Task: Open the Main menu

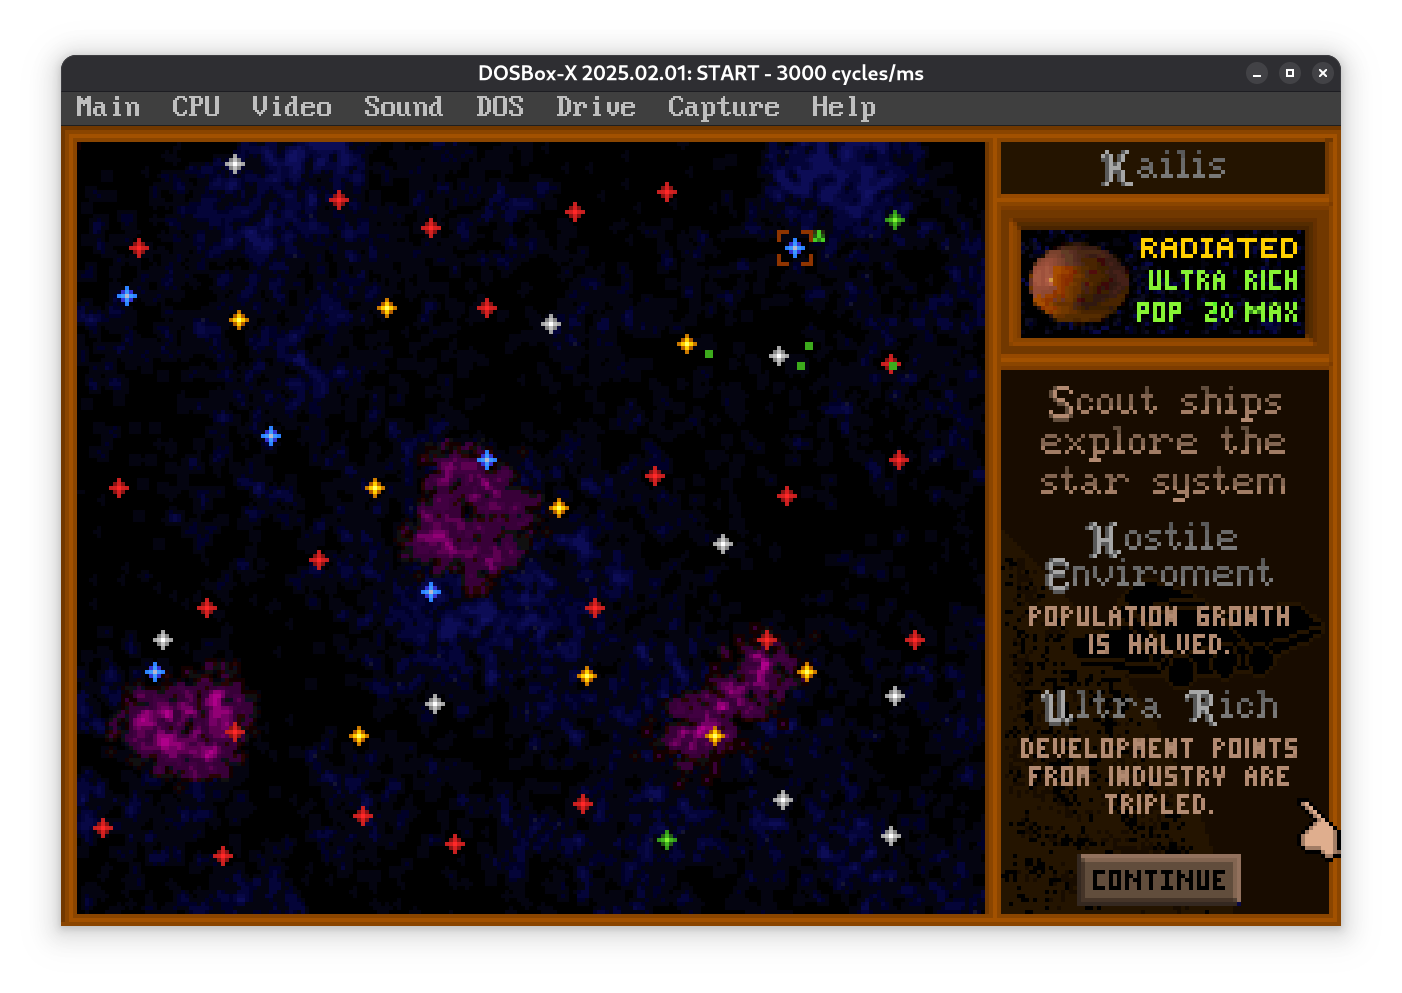Action: pos(108,107)
